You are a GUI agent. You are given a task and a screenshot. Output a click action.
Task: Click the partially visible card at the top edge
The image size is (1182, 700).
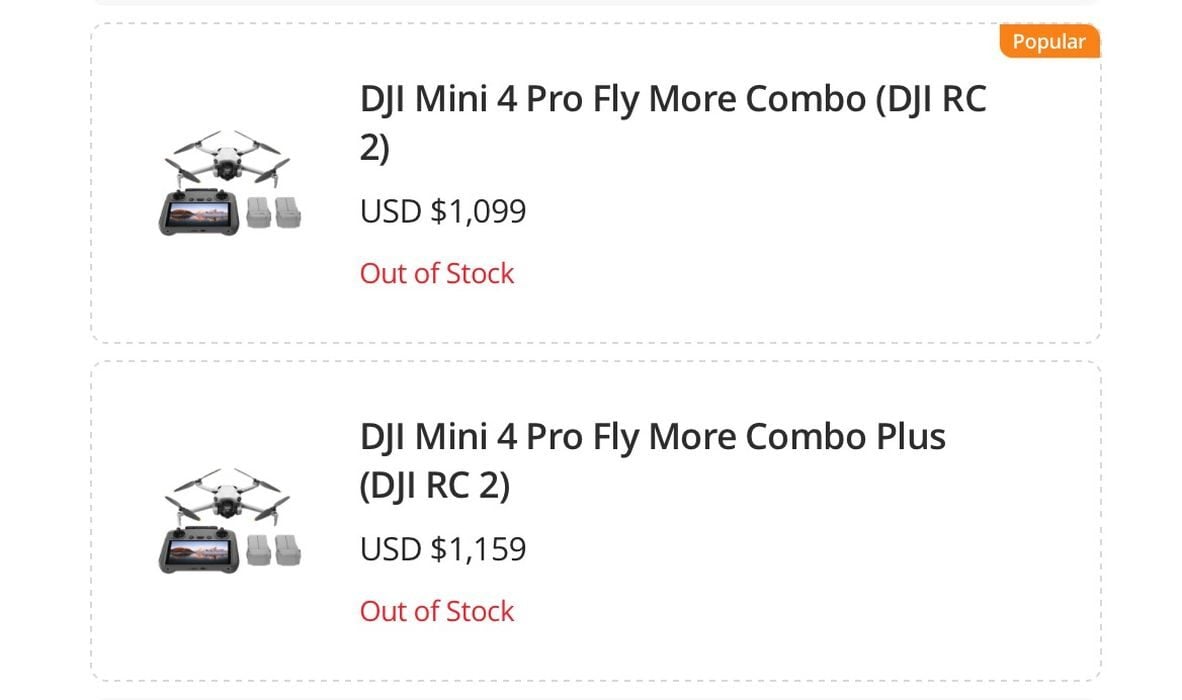coord(596,2)
